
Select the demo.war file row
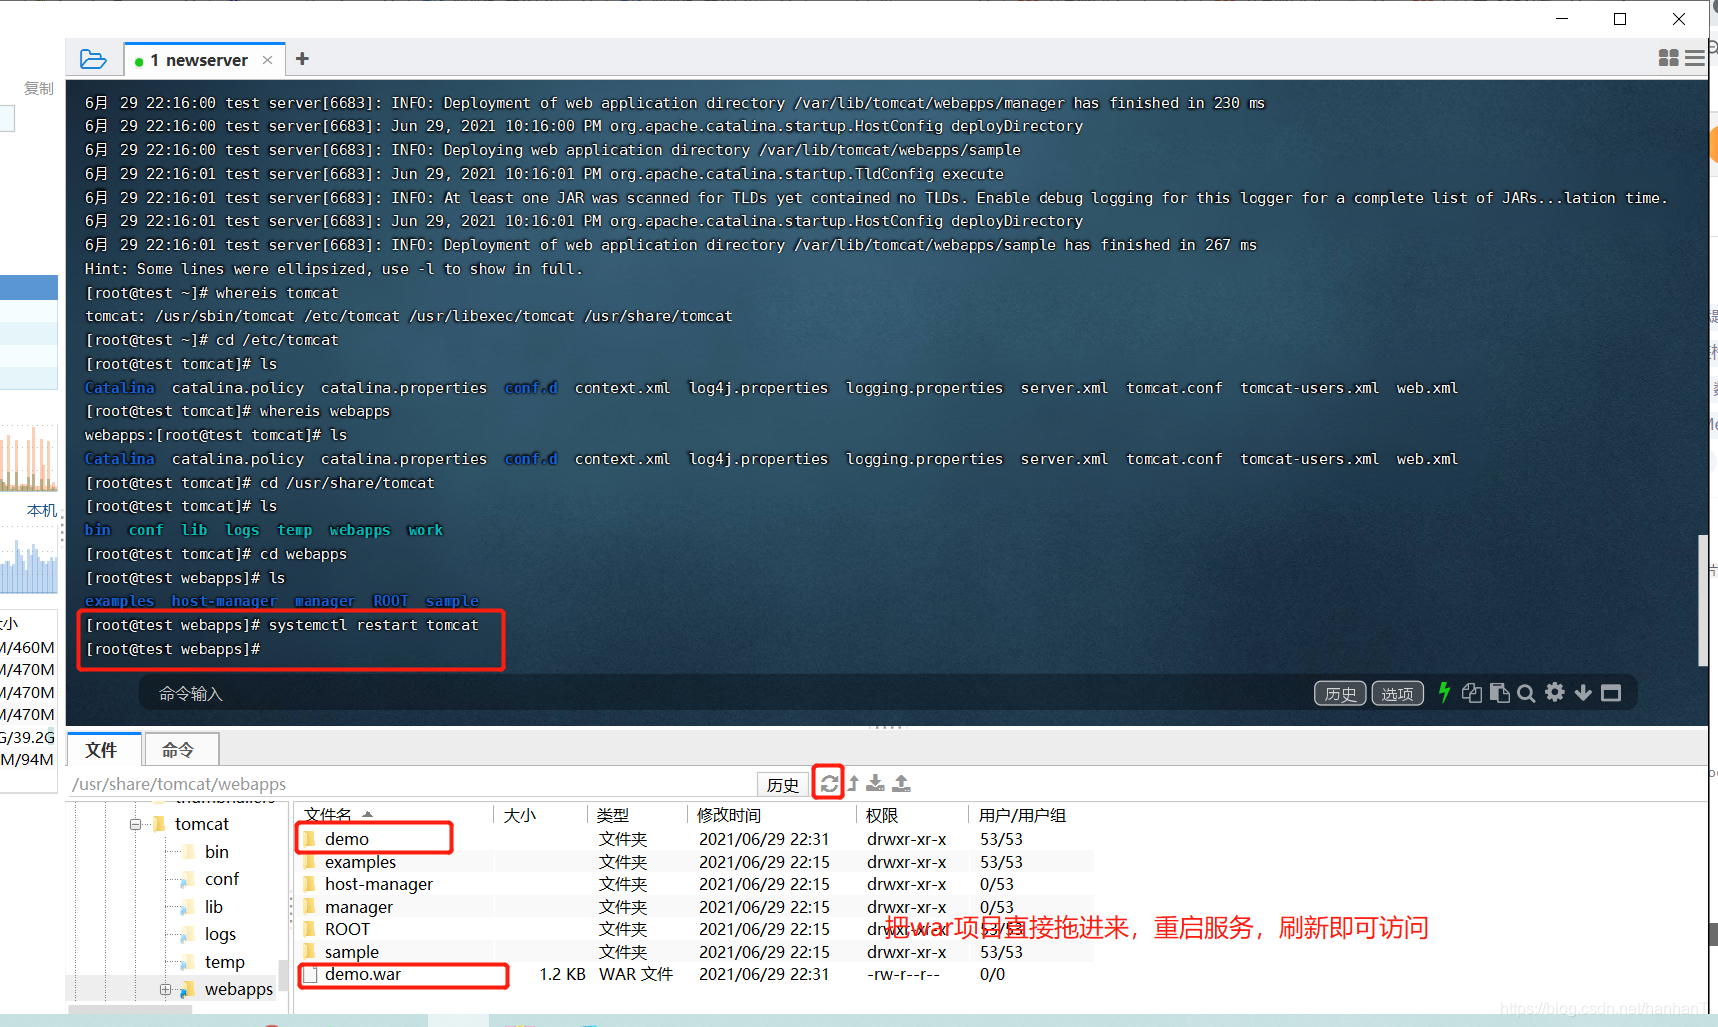pyautogui.click(x=695, y=974)
